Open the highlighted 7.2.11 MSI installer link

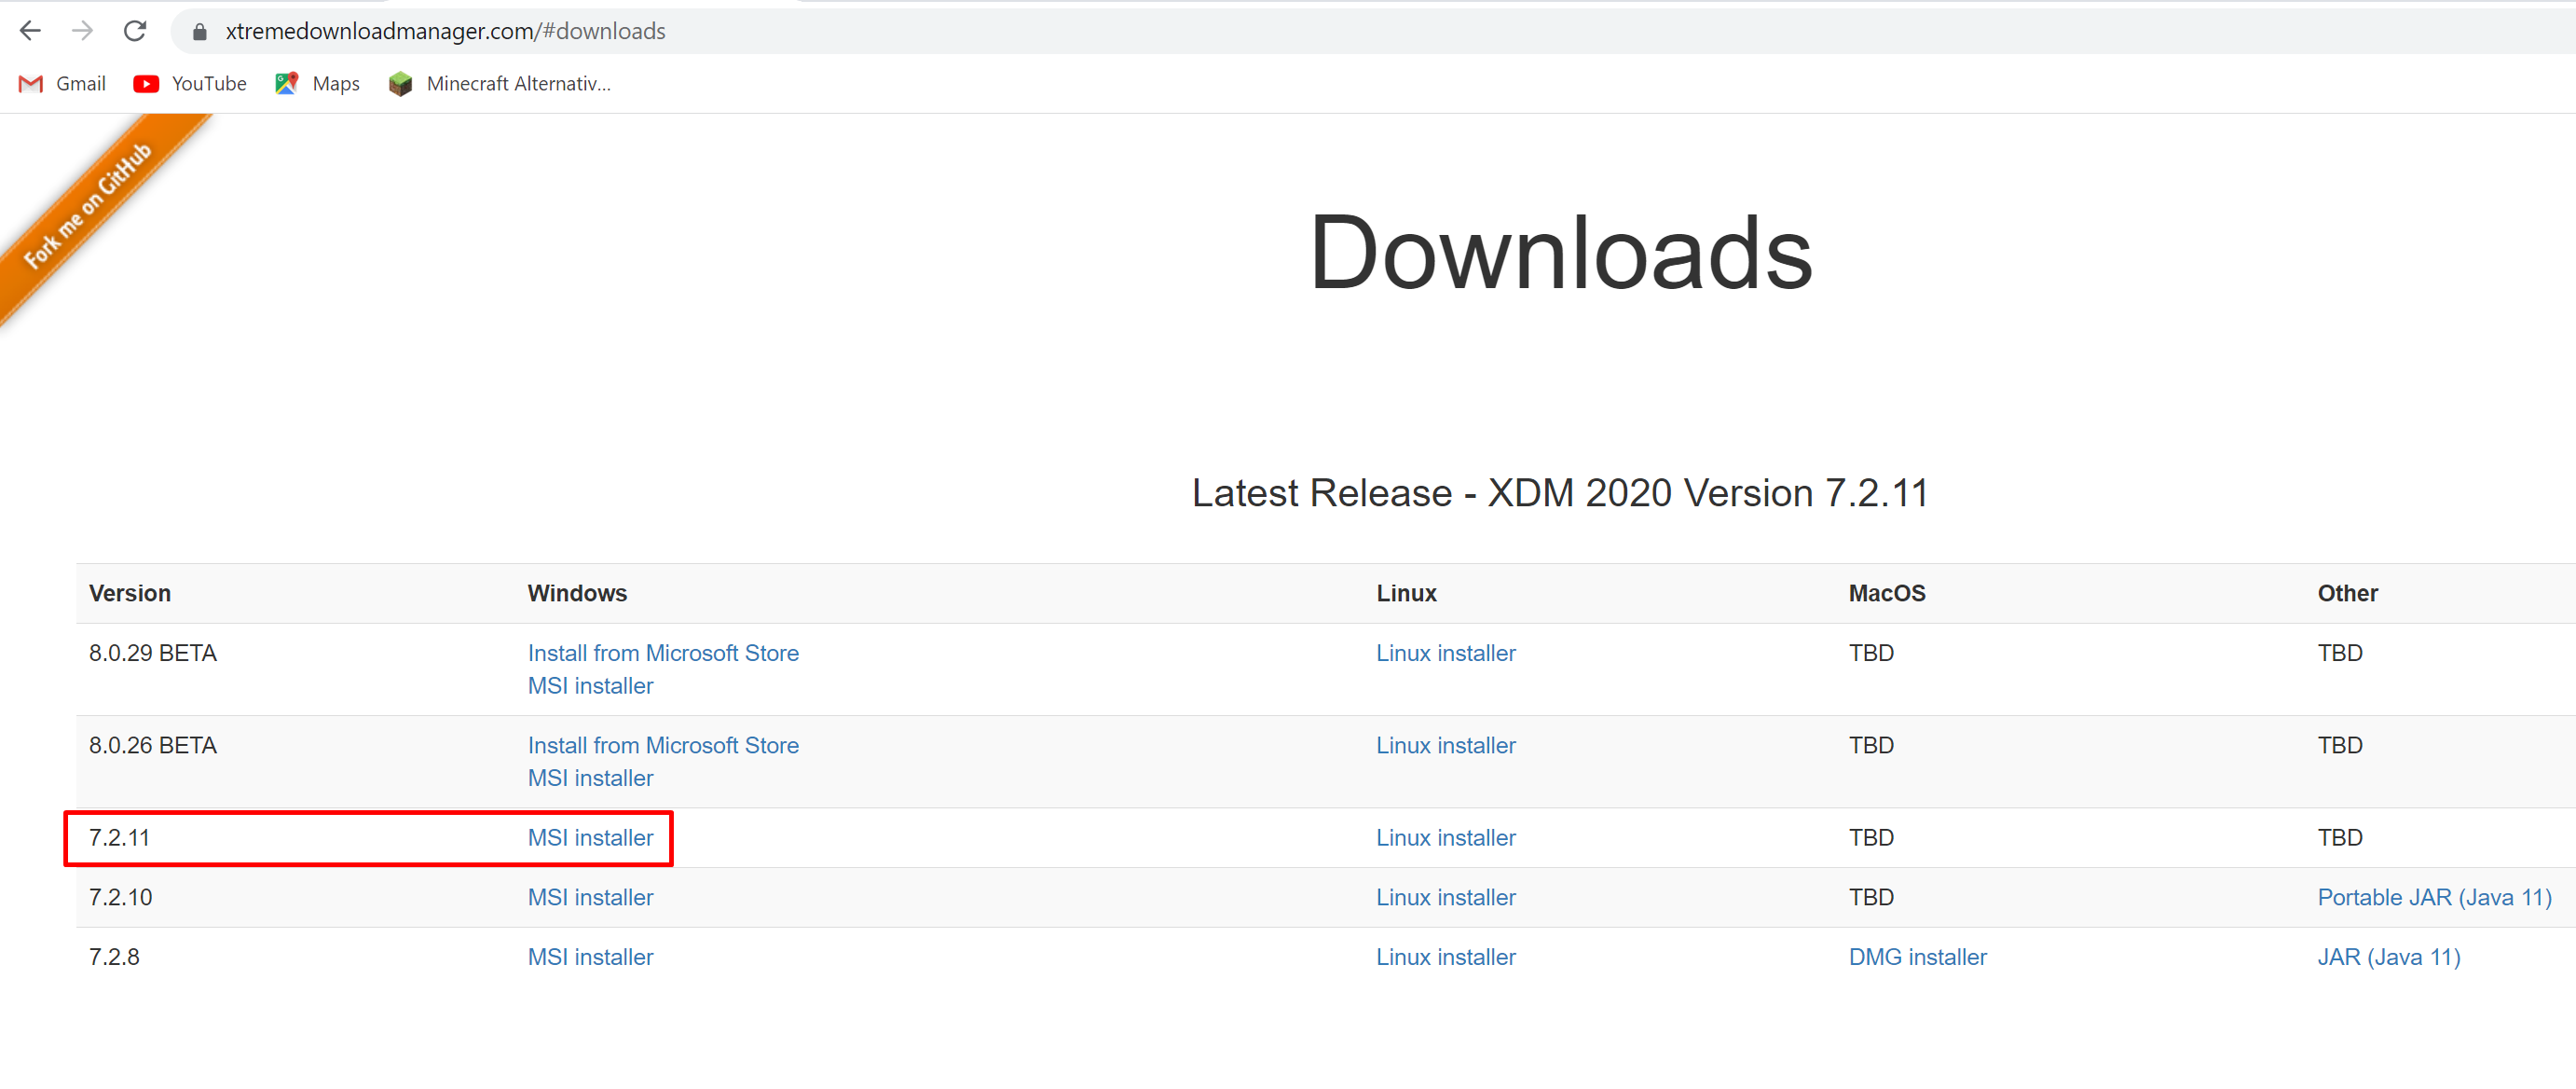pos(590,838)
